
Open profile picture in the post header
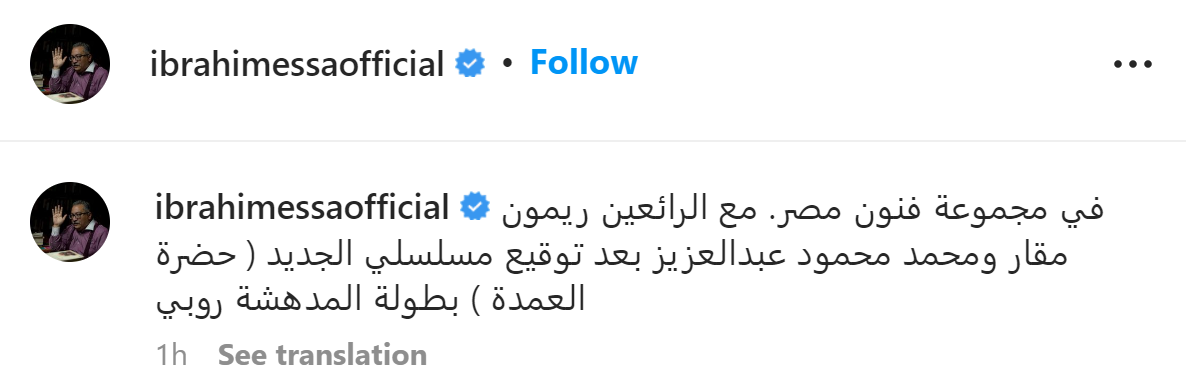coord(70,64)
